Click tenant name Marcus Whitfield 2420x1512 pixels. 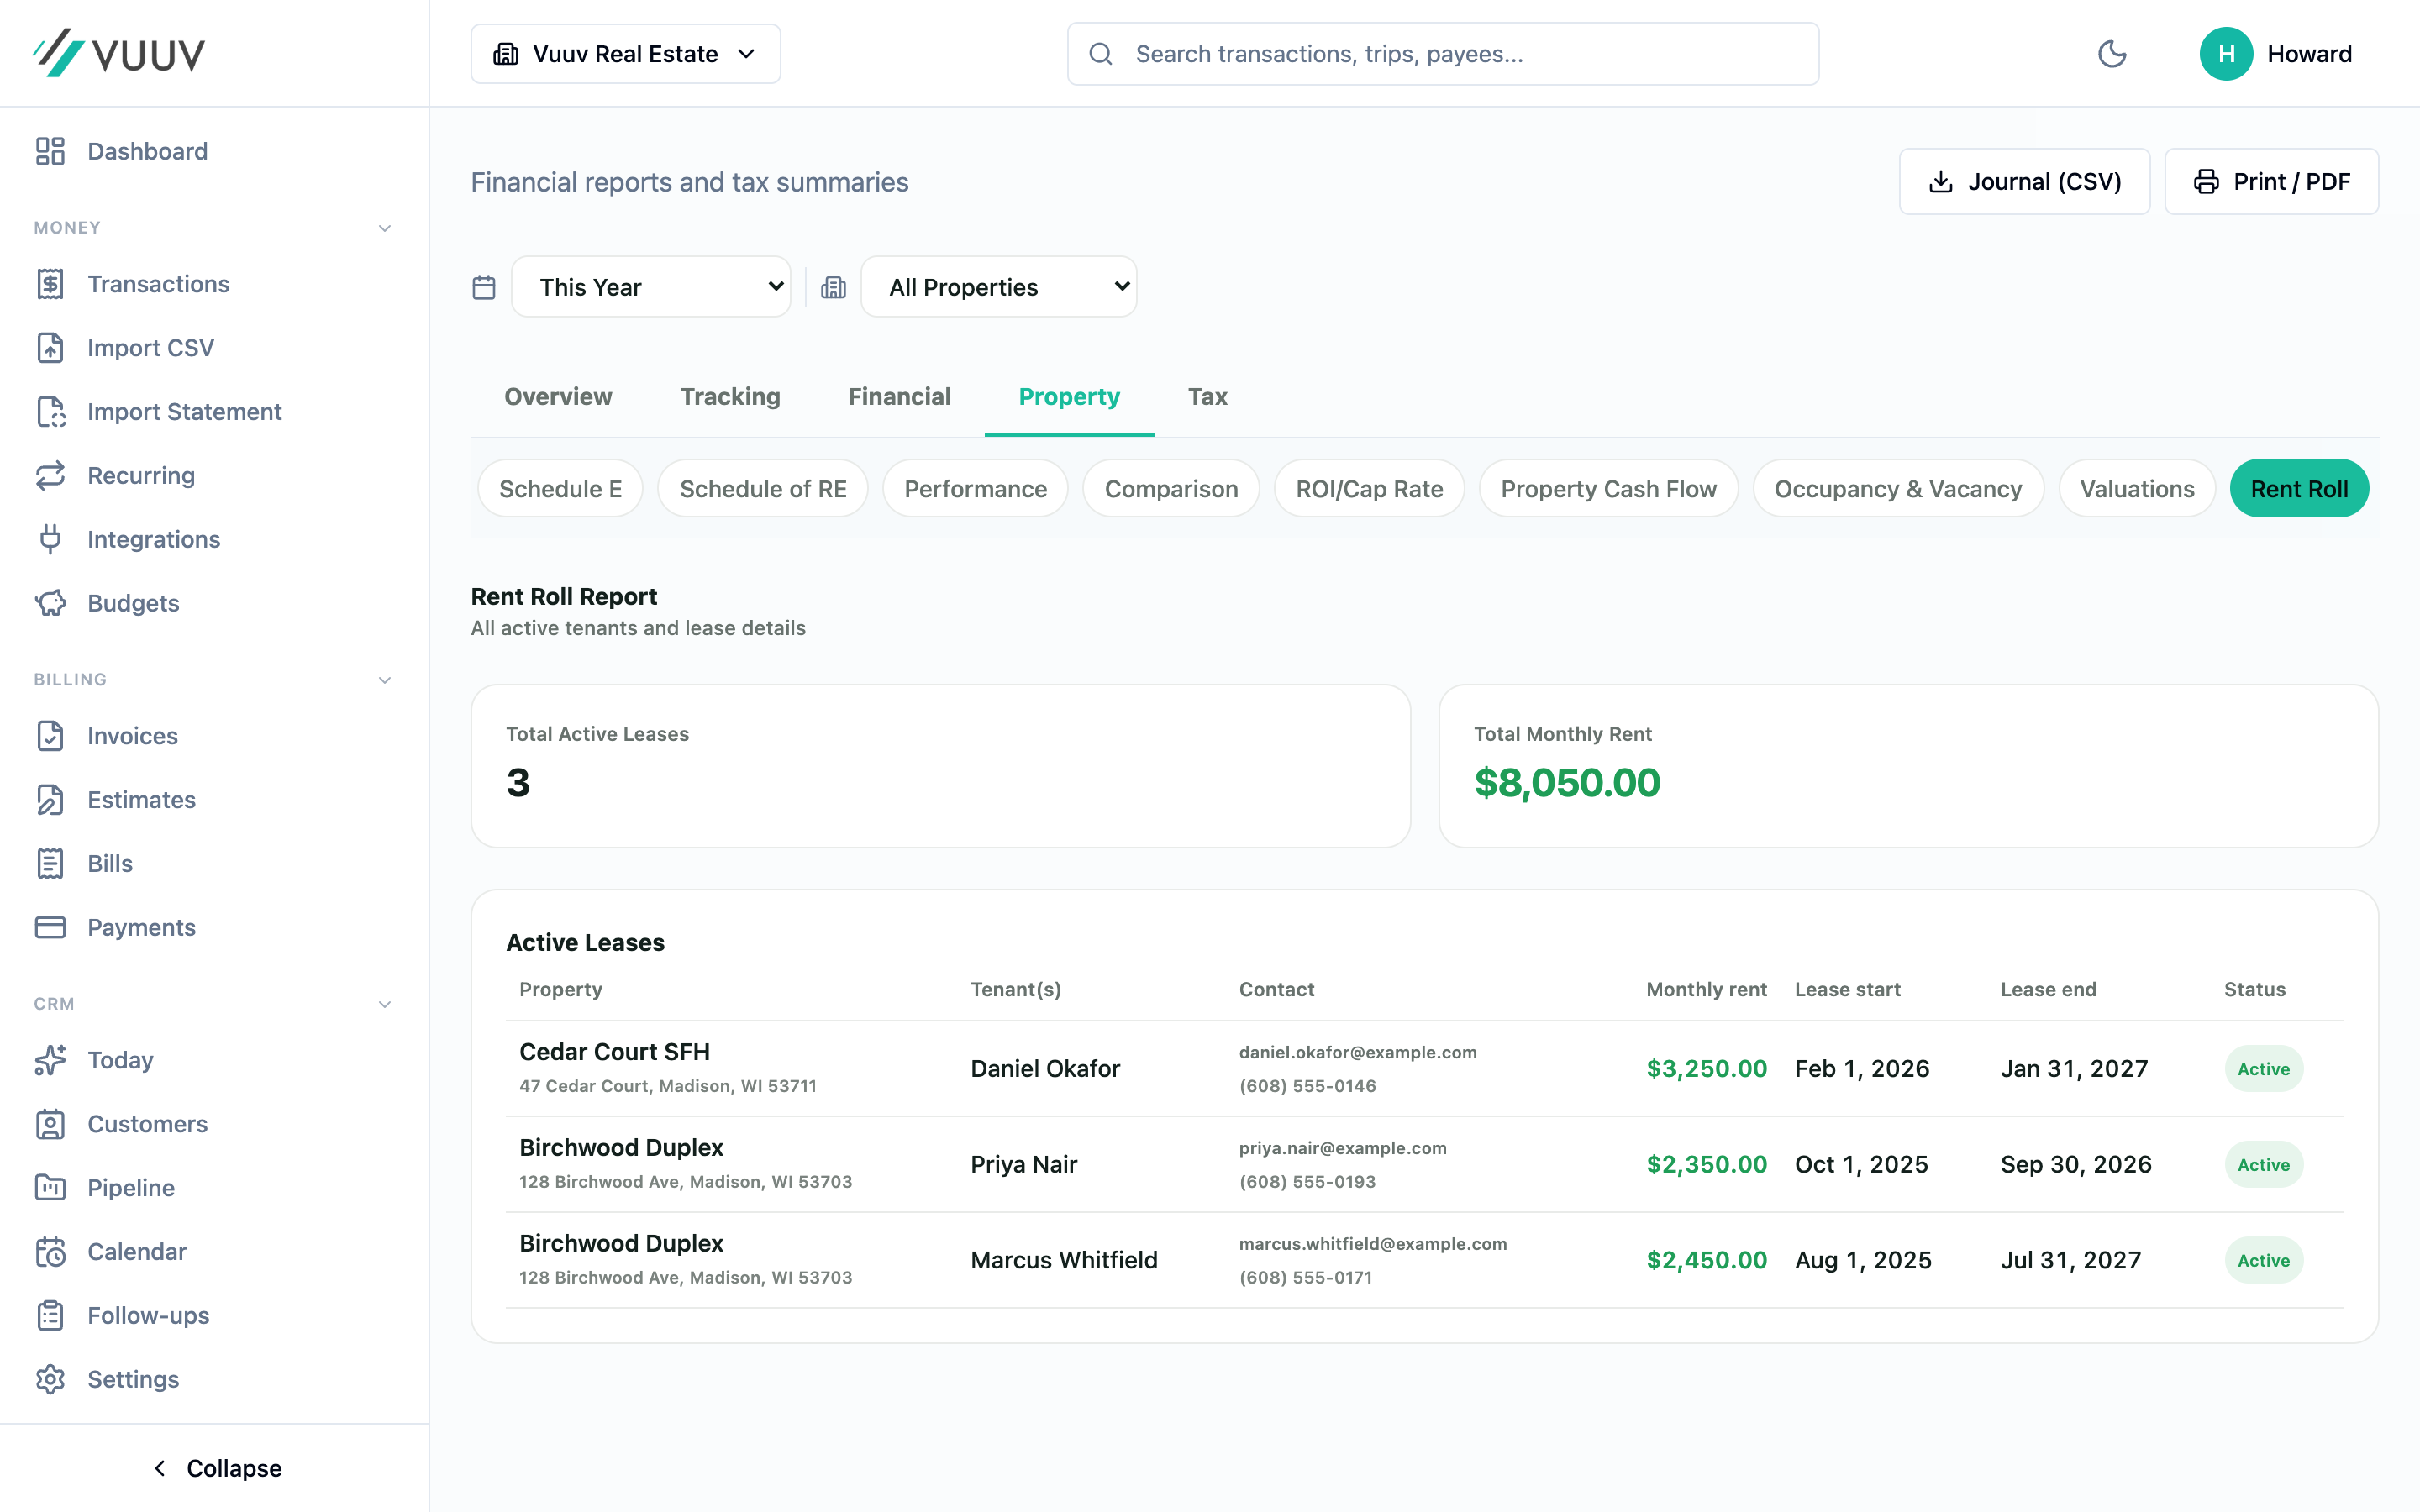(x=1063, y=1260)
